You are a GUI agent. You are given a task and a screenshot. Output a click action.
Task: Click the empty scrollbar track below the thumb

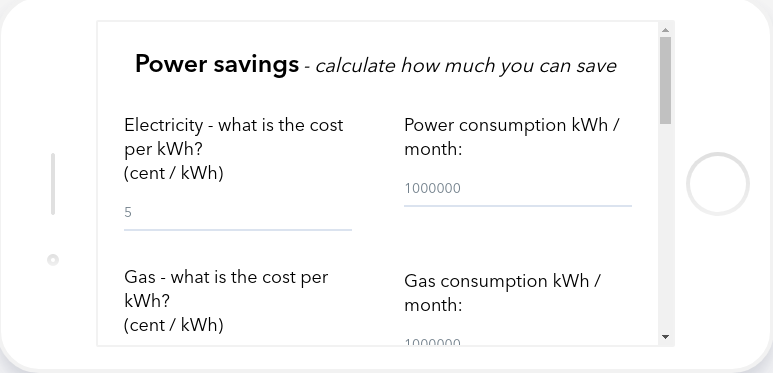(665, 227)
